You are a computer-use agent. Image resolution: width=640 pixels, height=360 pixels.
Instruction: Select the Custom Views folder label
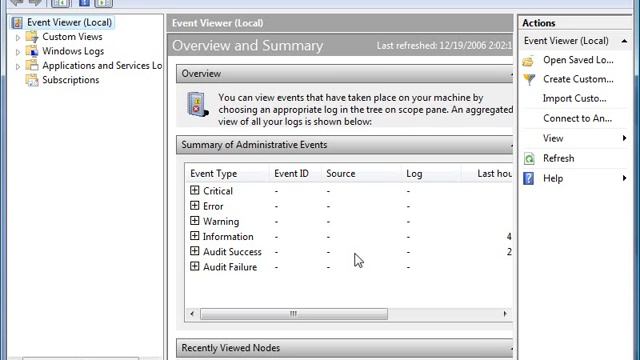pyautogui.click(x=72, y=37)
